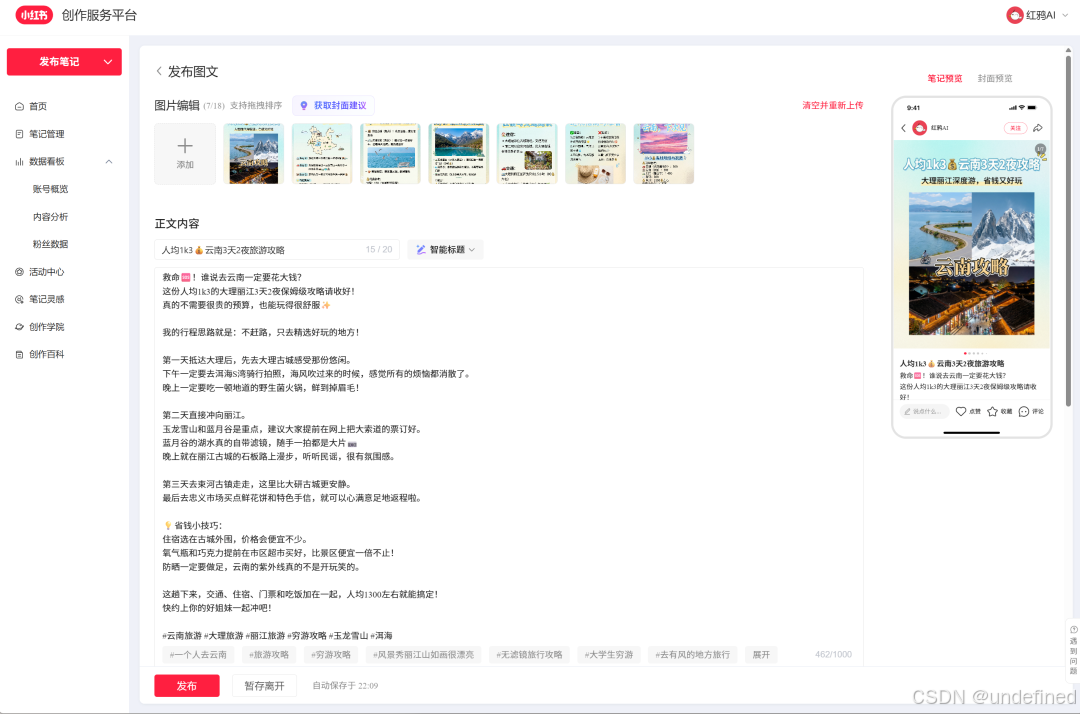The width and height of the screenshot is (1080, 714).
Task: Click the share icon in phone preview
Action: 1038,128
